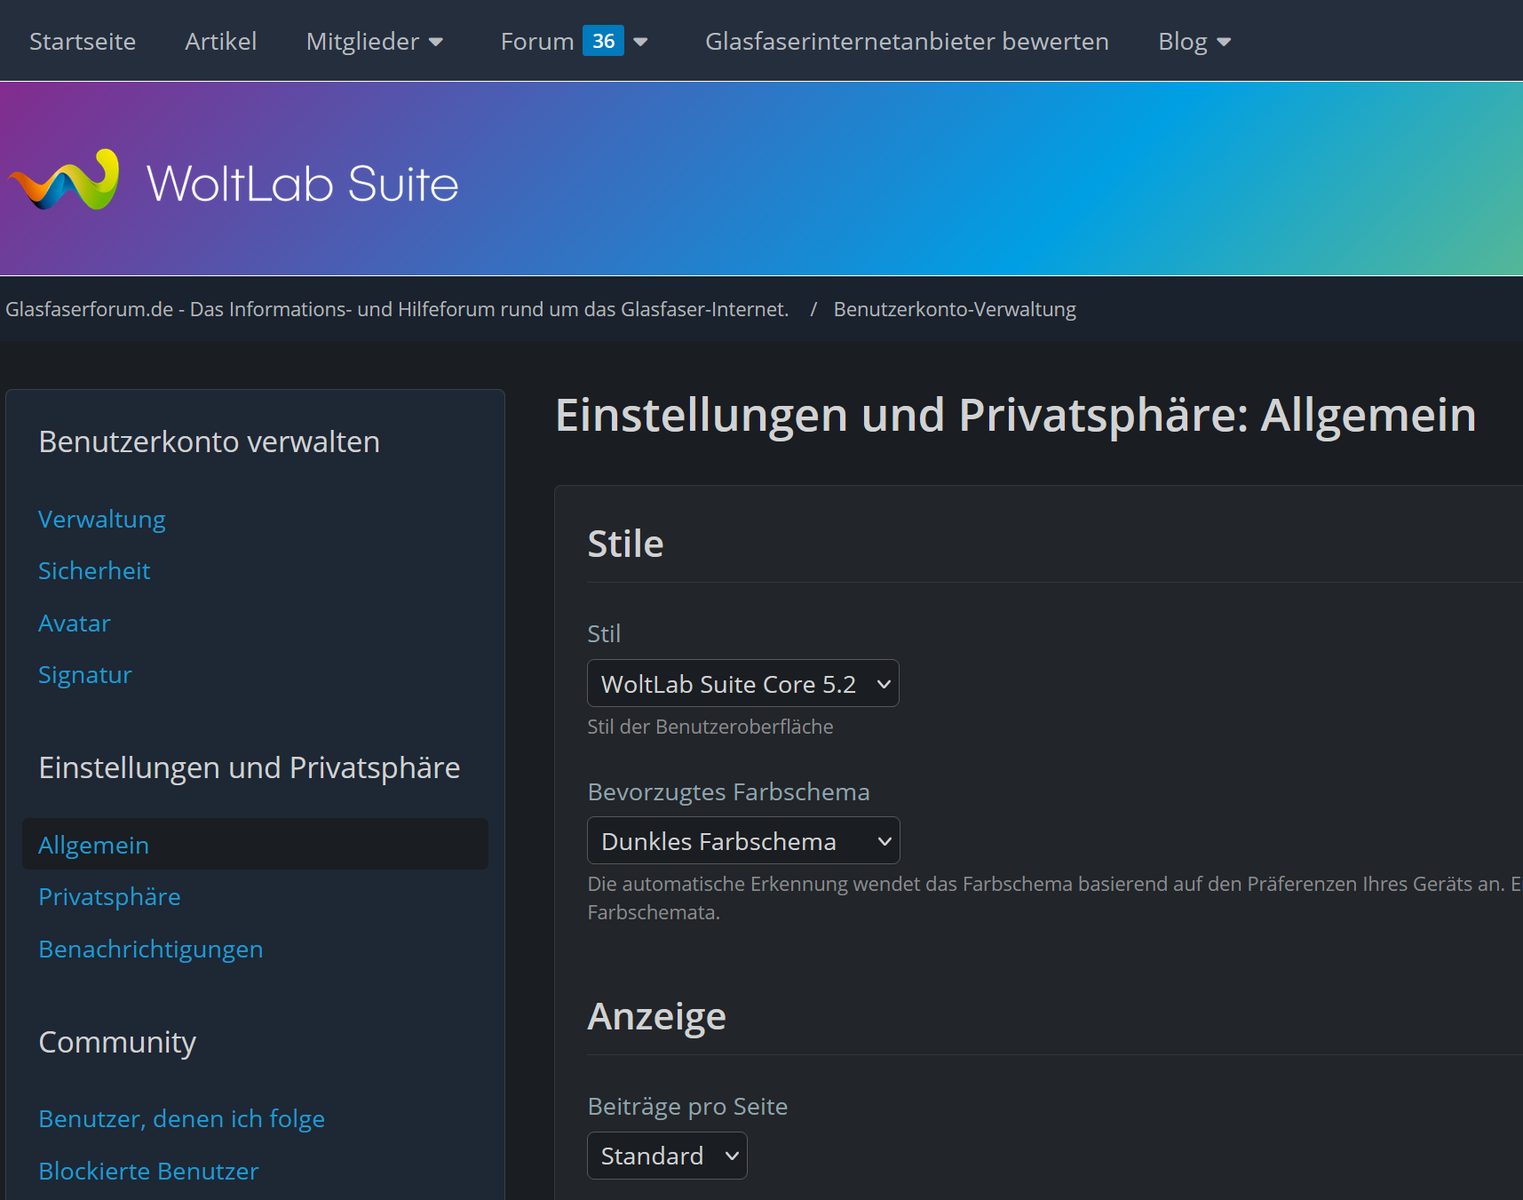Click the Bevorzugtes Farbschema label
1523x1200 pixels.
[728, 792]
